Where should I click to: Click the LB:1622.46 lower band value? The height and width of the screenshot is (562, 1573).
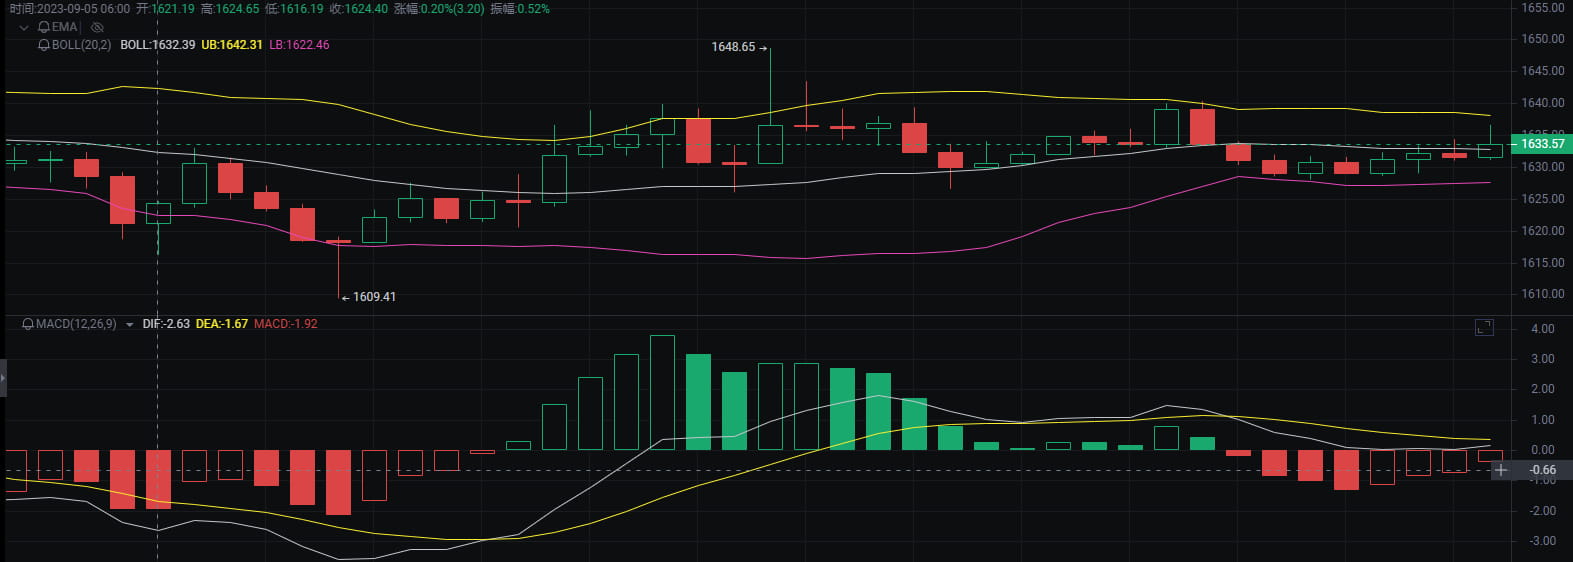coord(299,45)
